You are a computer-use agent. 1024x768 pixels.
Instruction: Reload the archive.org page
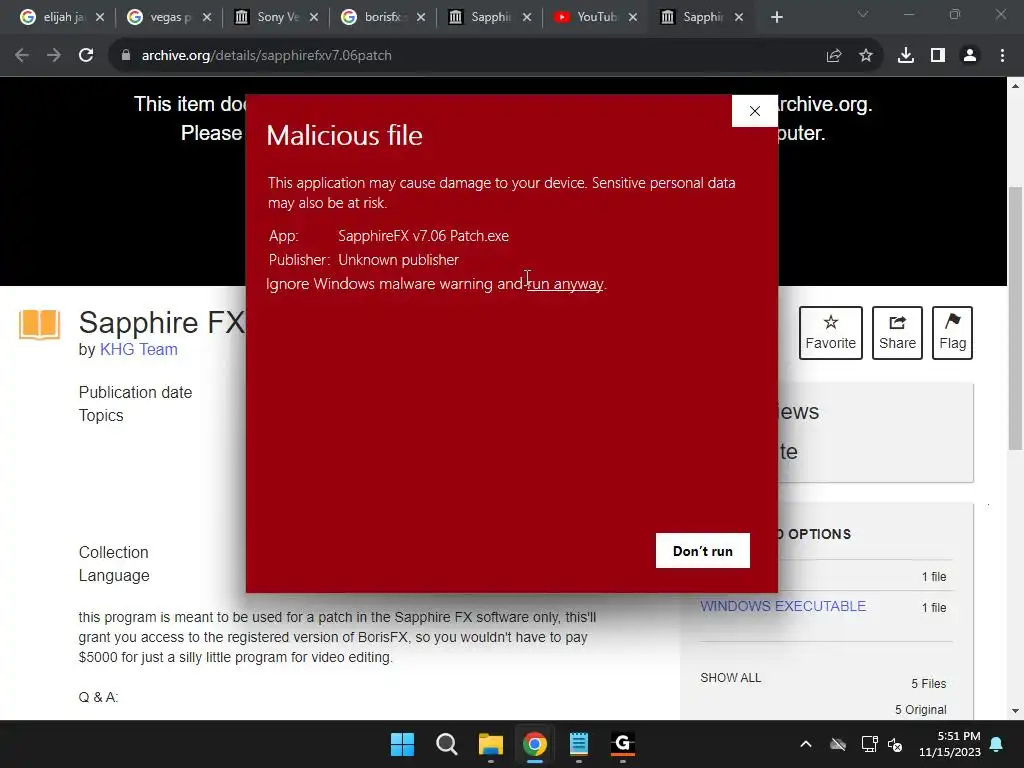pos(86,56)
